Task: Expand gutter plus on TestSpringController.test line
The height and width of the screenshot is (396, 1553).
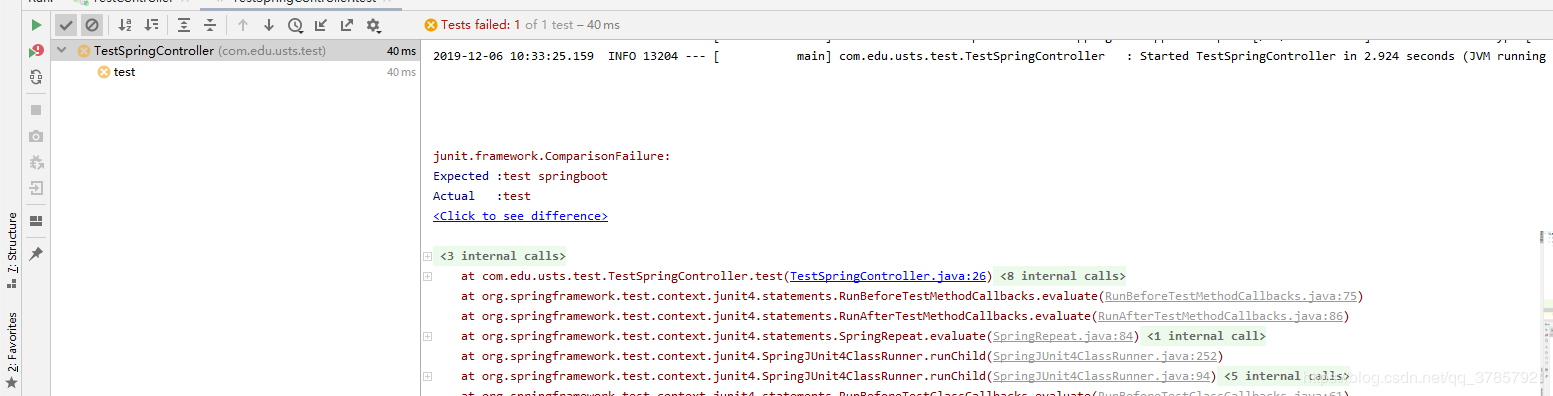Action: coord(427,276)
